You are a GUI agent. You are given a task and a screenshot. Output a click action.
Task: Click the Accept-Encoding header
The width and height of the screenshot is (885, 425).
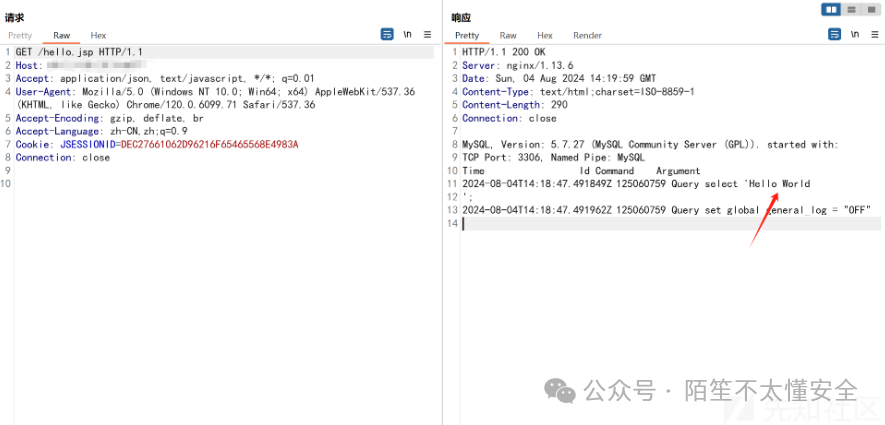point(109,119)
